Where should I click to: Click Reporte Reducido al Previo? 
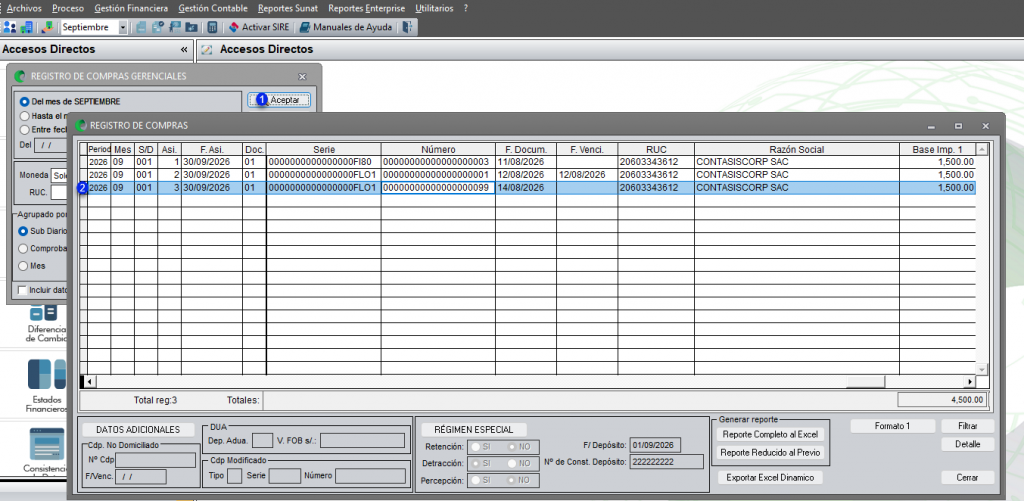(x=771, y=453)
